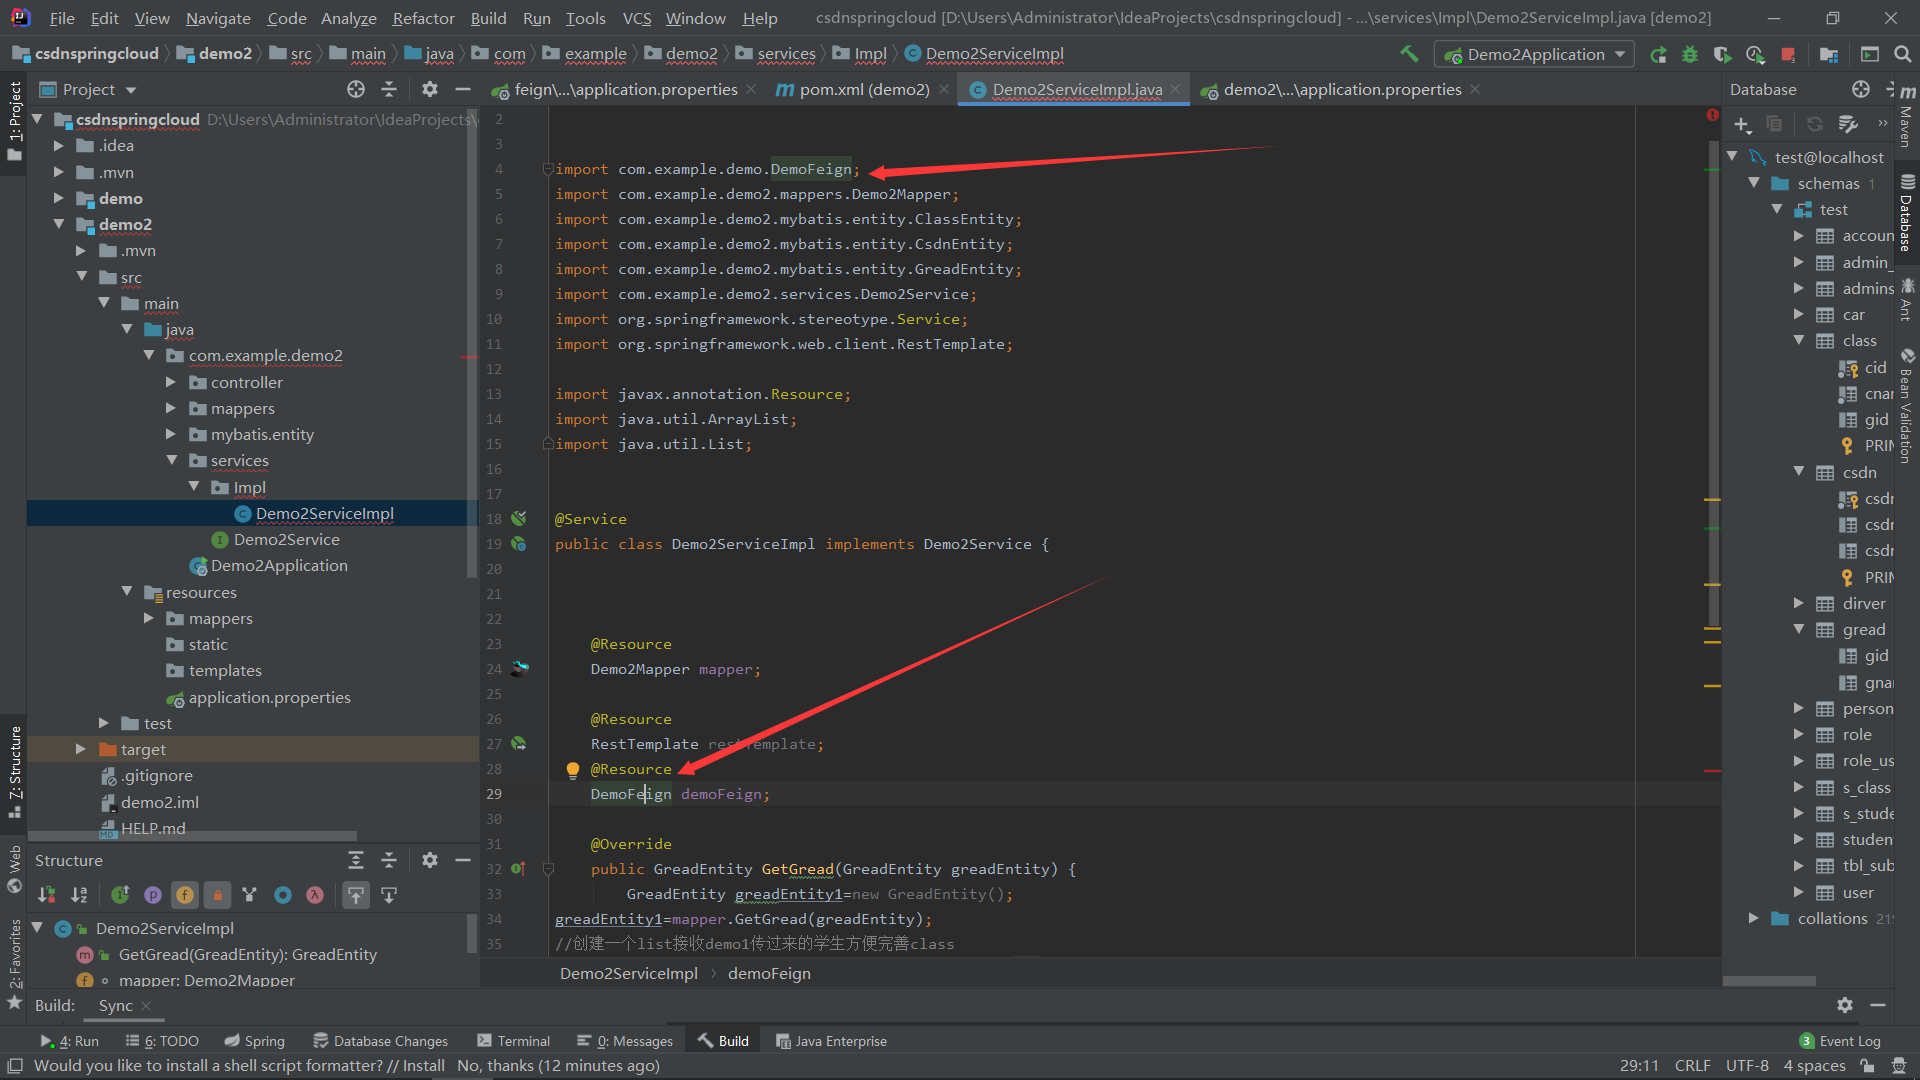Screen dimensions: 1920x1080
Task: Switch to pom.xml (demo2) editor tab
Action: pyautogui.click(x=864, y=90)
